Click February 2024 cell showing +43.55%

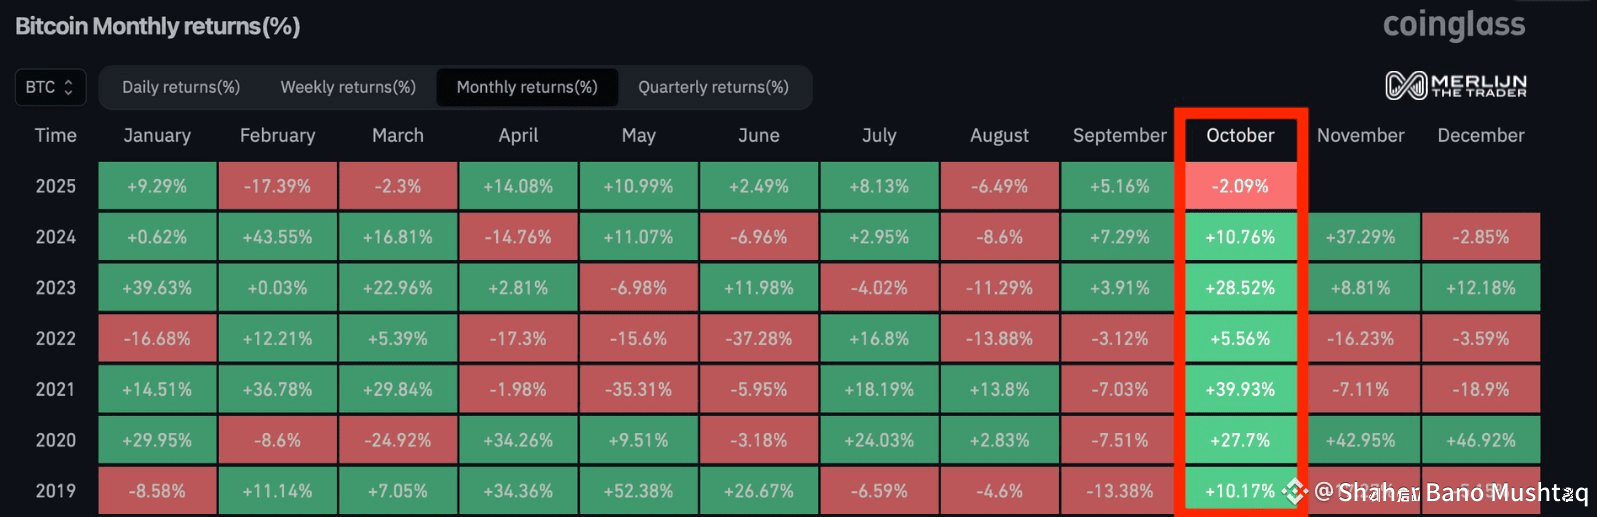[x=277, y=237]
